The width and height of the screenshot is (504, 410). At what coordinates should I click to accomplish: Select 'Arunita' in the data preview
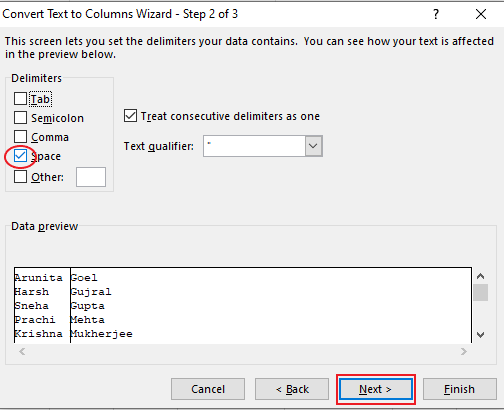pyautogui.click(x=38, y=278)
